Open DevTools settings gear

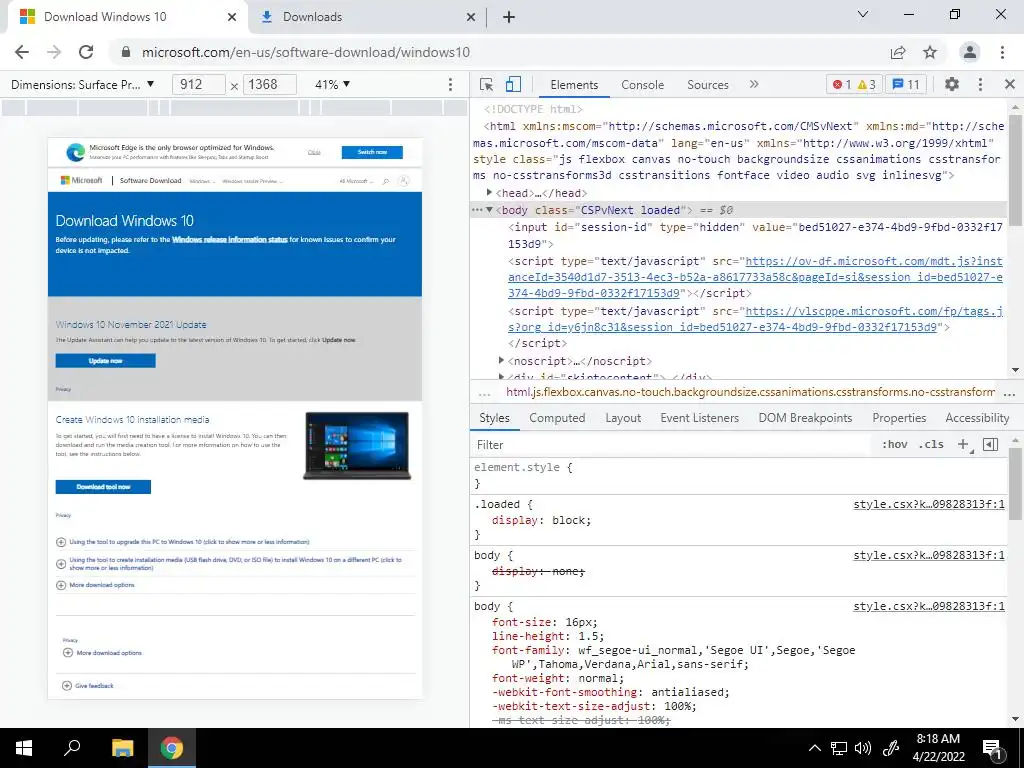(952, 84)
